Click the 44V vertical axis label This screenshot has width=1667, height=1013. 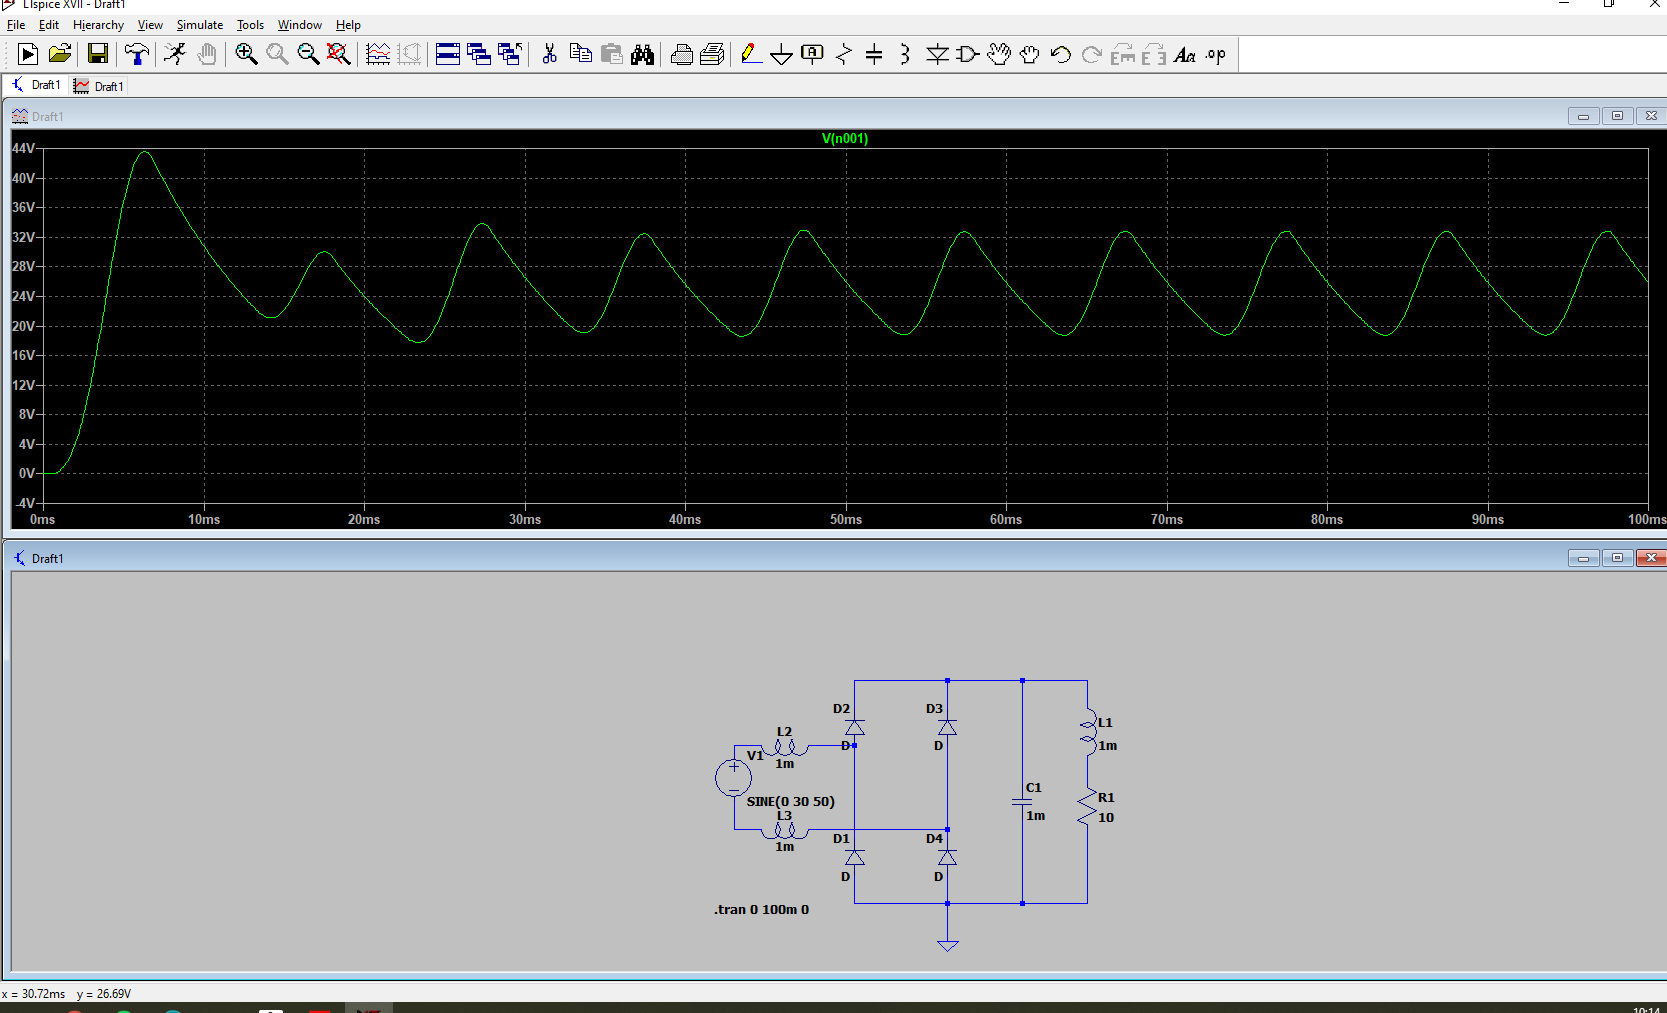23,148
